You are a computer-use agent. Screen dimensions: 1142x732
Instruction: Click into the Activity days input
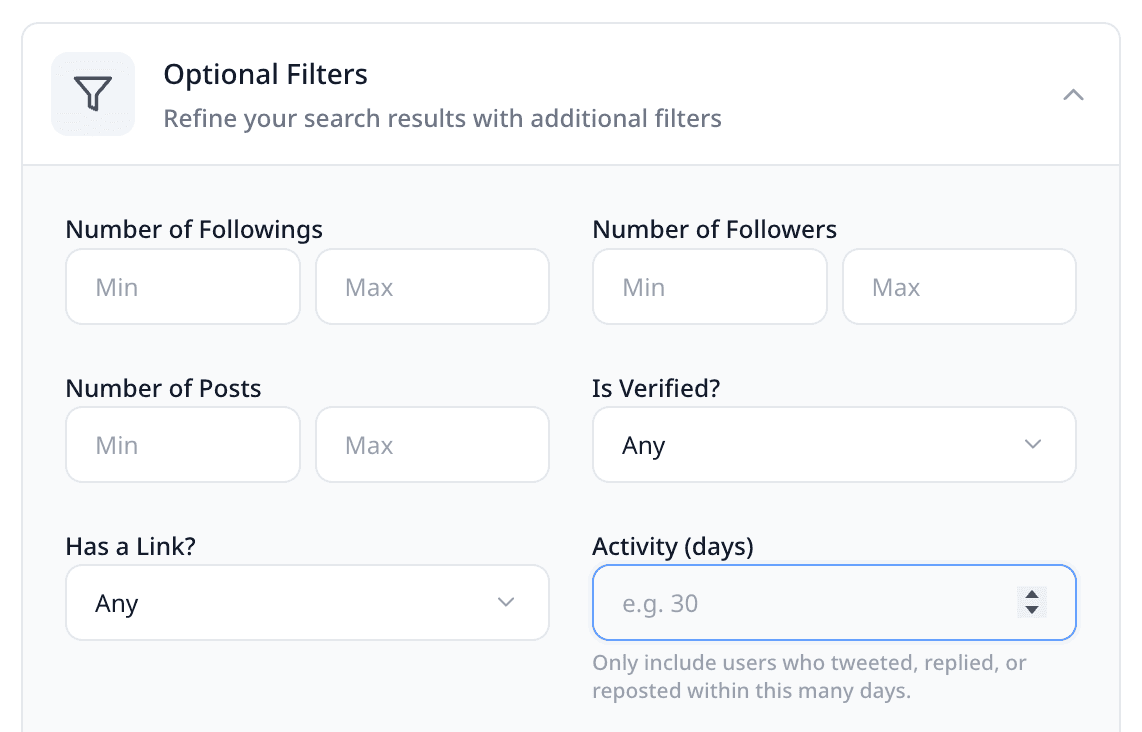click(x=800, y=603)
